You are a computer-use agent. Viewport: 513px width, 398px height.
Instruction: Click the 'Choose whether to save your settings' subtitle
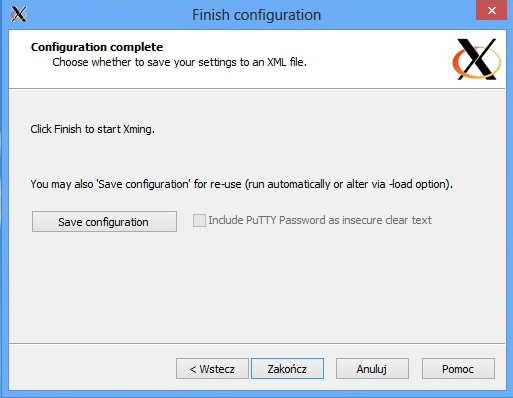(x=179, y=62)
